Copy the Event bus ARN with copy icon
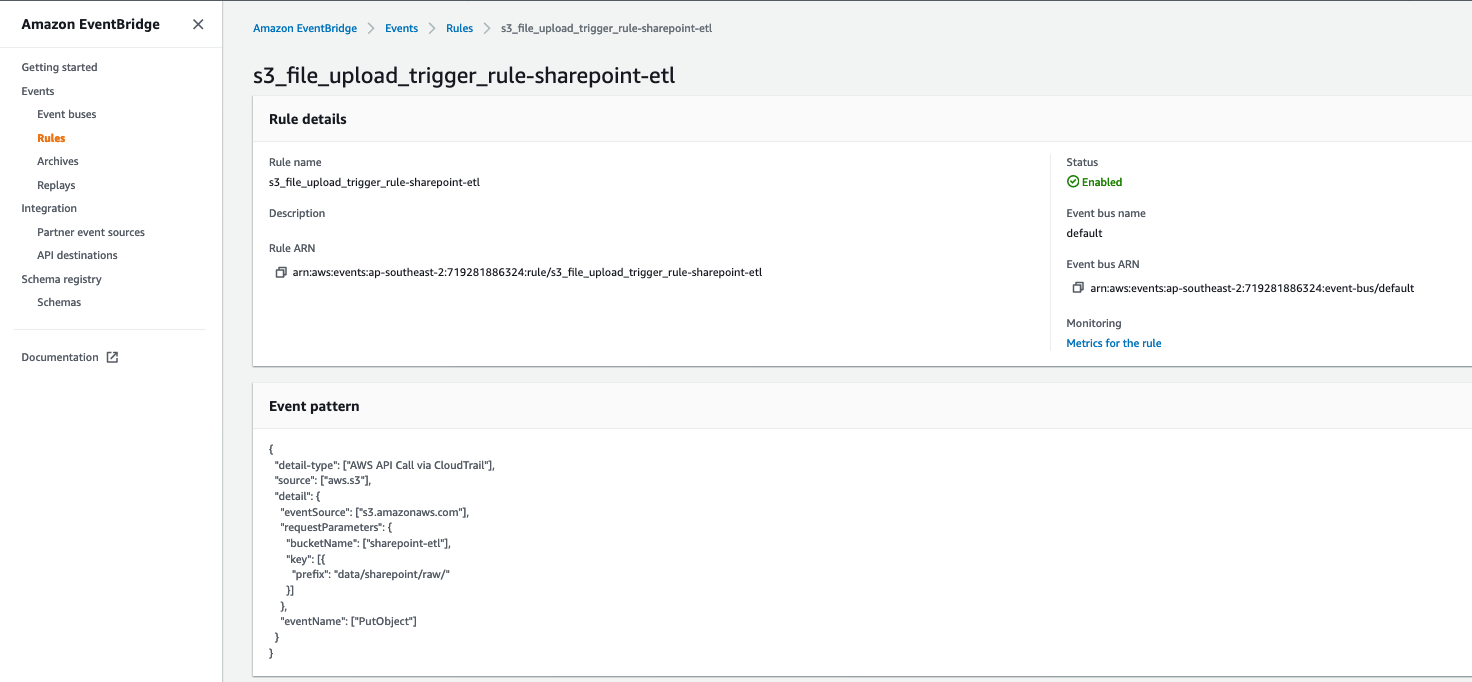The width and height of the screenshot is (1472, 682). pyautogui.click(x=1078, y=288)
